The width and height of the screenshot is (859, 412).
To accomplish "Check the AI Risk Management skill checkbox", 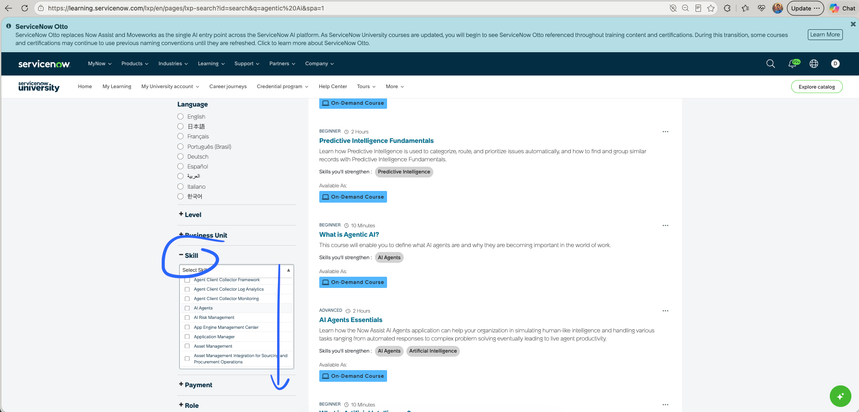I will 187,317.
